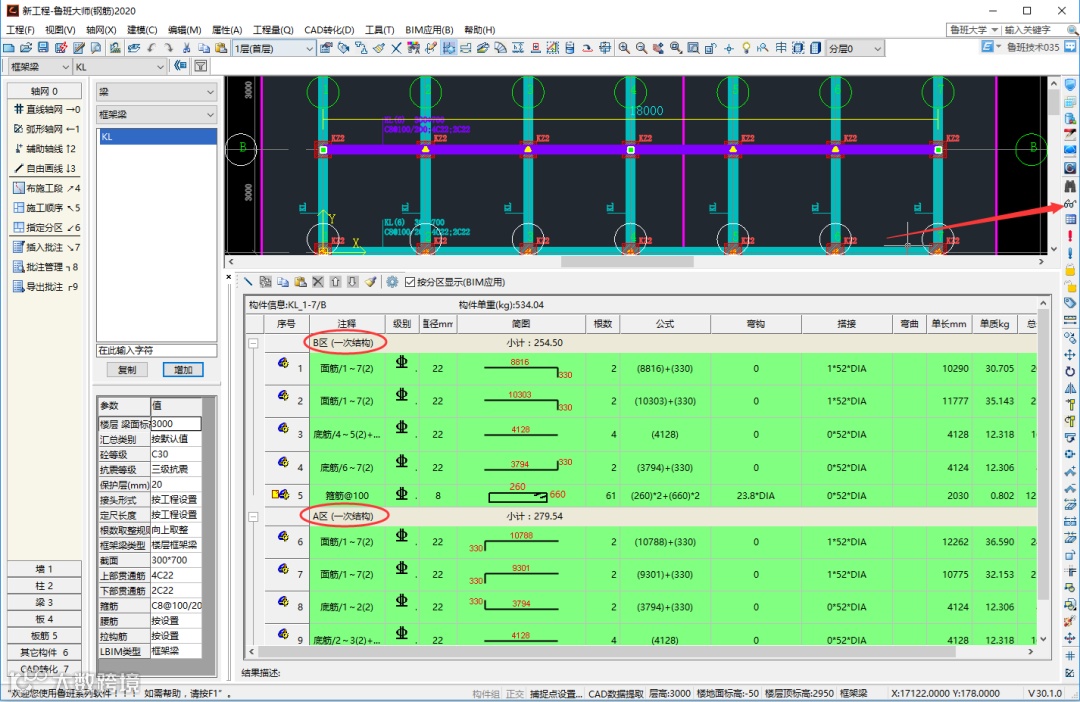Click the move-up arrow icon in rebar panel
The image size is (1080, 702).
[x=336, y=283]
